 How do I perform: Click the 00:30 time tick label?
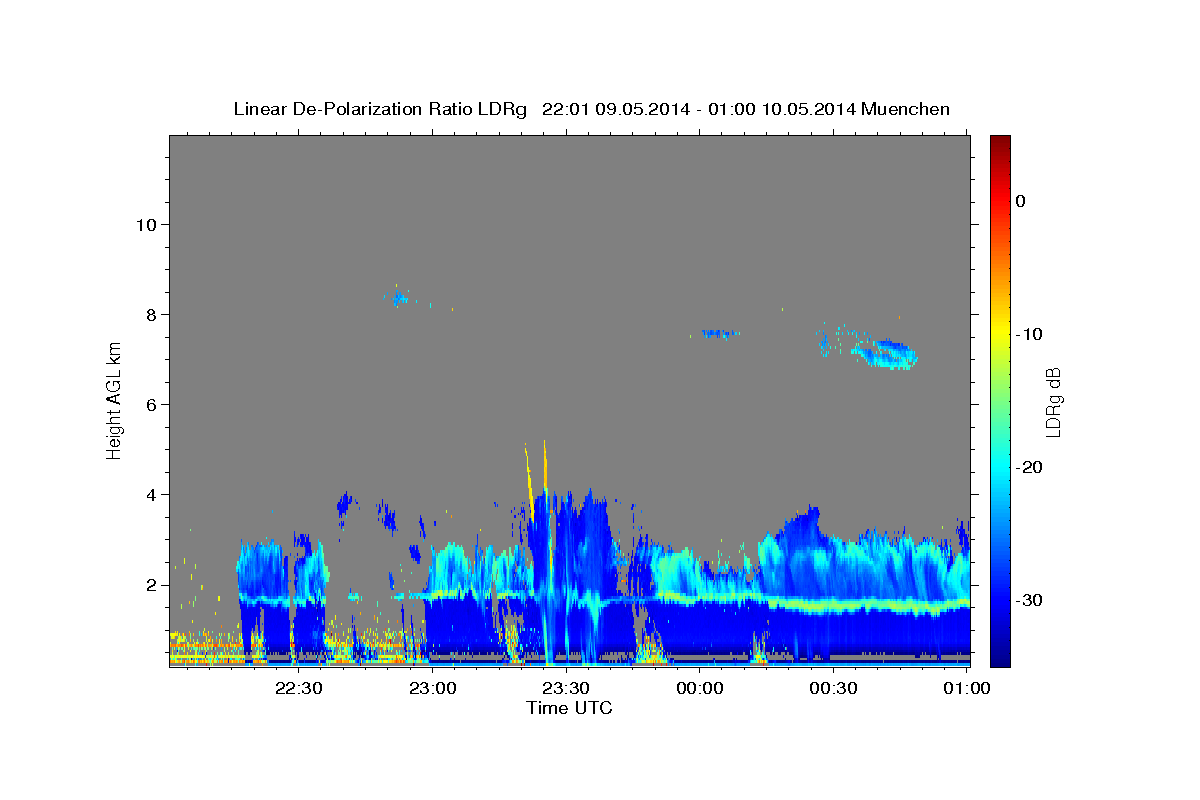[x=832, y=688]
